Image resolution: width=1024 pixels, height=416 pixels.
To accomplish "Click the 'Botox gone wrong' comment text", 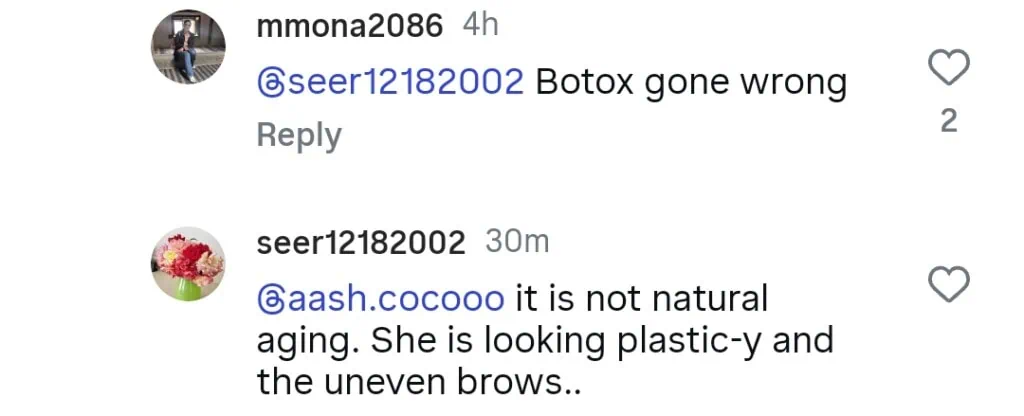I will pos(691,82).
